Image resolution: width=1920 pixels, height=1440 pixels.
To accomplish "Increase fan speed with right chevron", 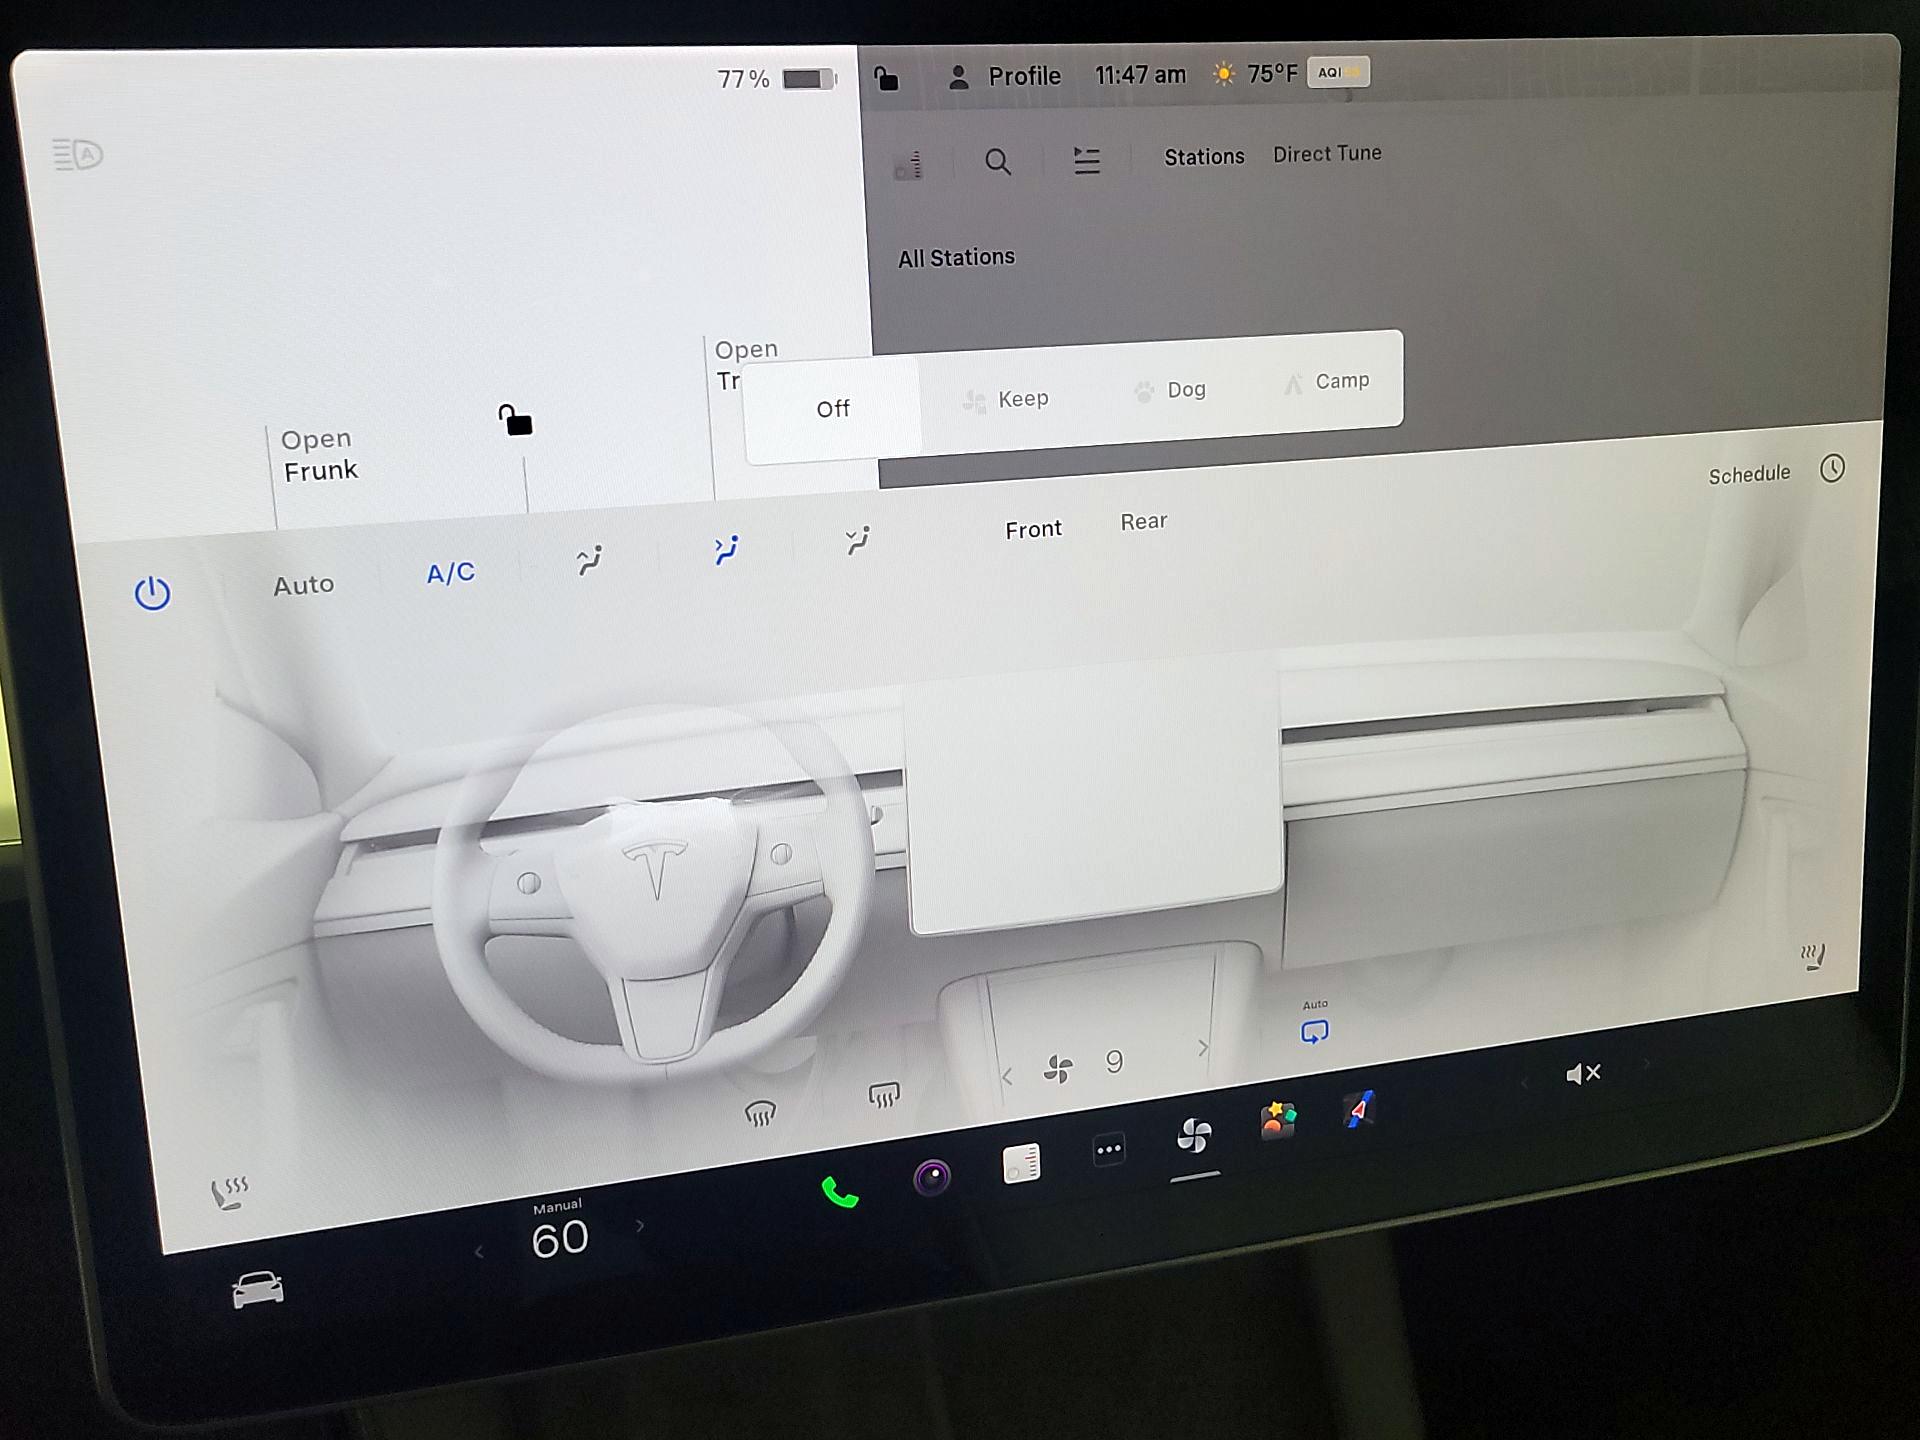I will 1203,1048.
